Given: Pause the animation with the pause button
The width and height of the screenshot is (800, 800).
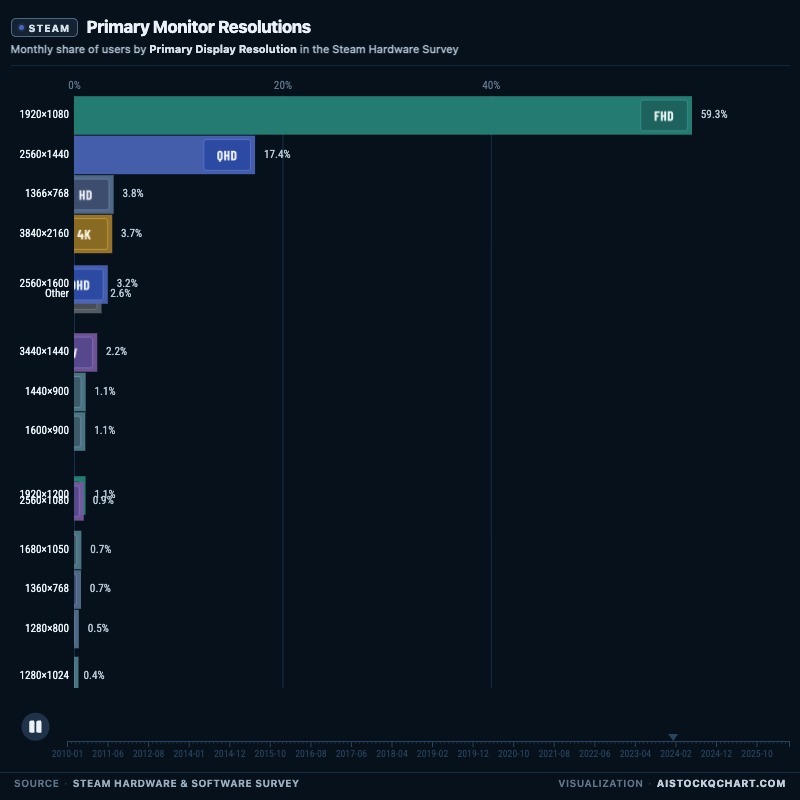Looking at the screenshot, I should pyautogui.click(x=35, y=726).
